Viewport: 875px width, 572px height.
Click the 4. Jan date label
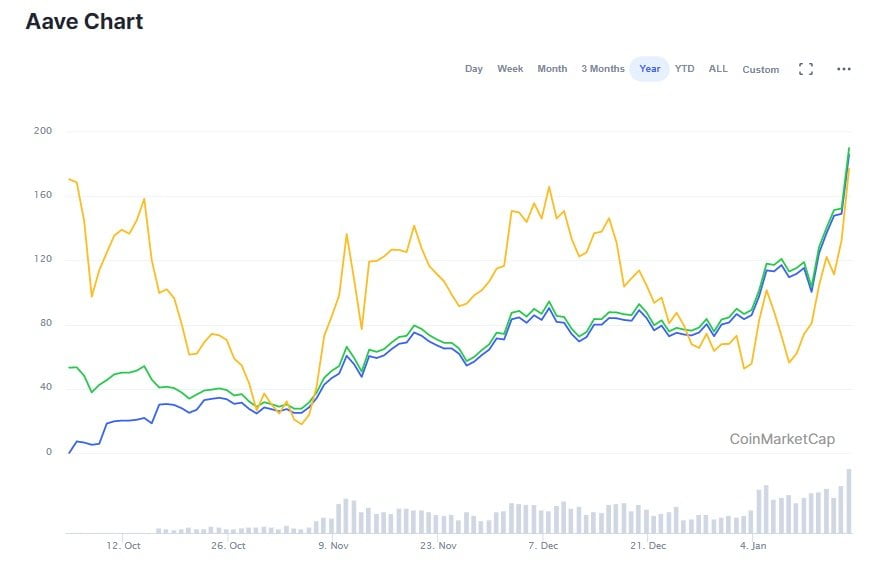point(753,546)
